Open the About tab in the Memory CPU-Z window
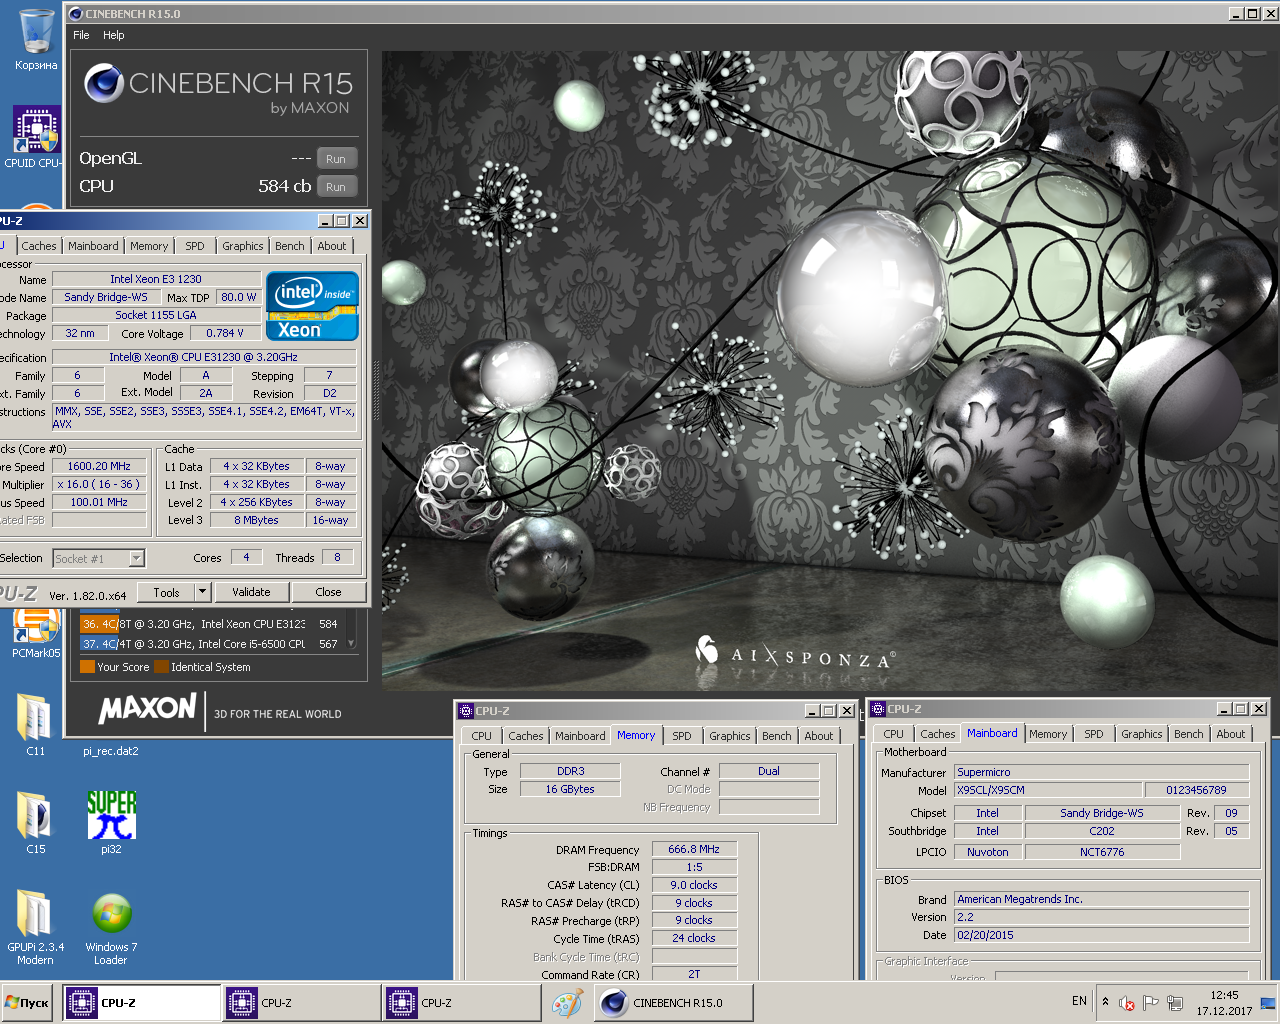 (818, 736)
